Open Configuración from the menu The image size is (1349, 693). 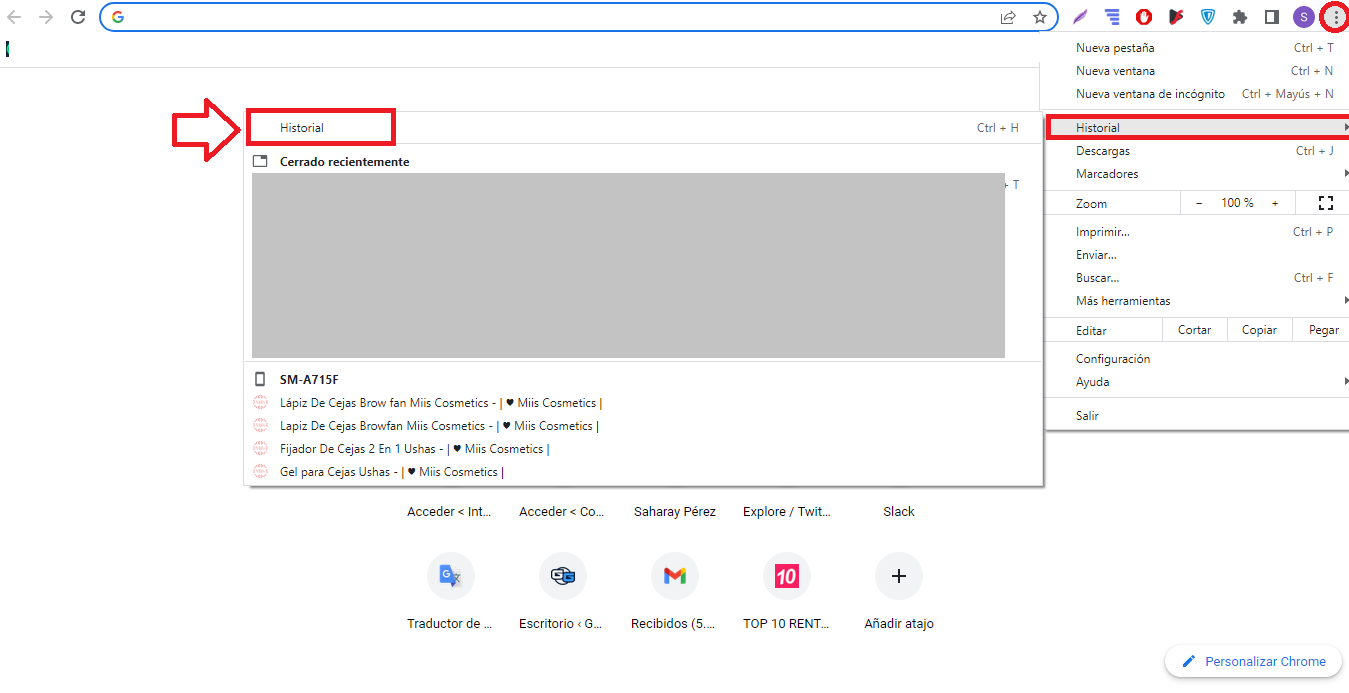[1196, 359]
